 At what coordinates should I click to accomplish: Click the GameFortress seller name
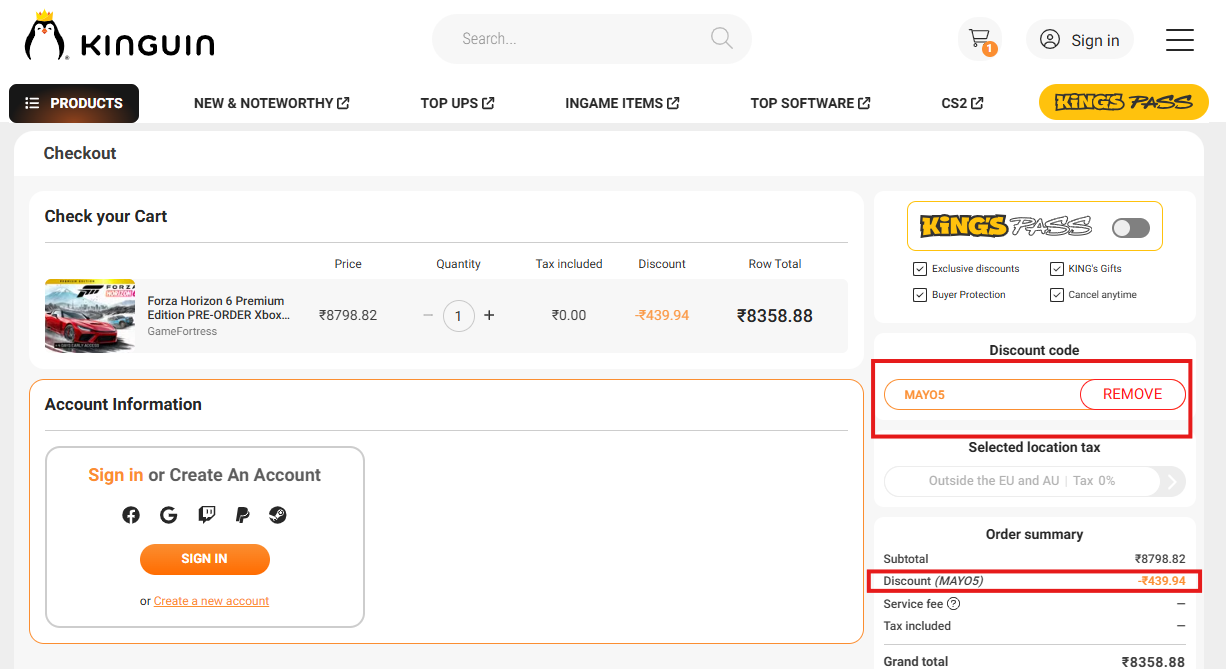182,331
